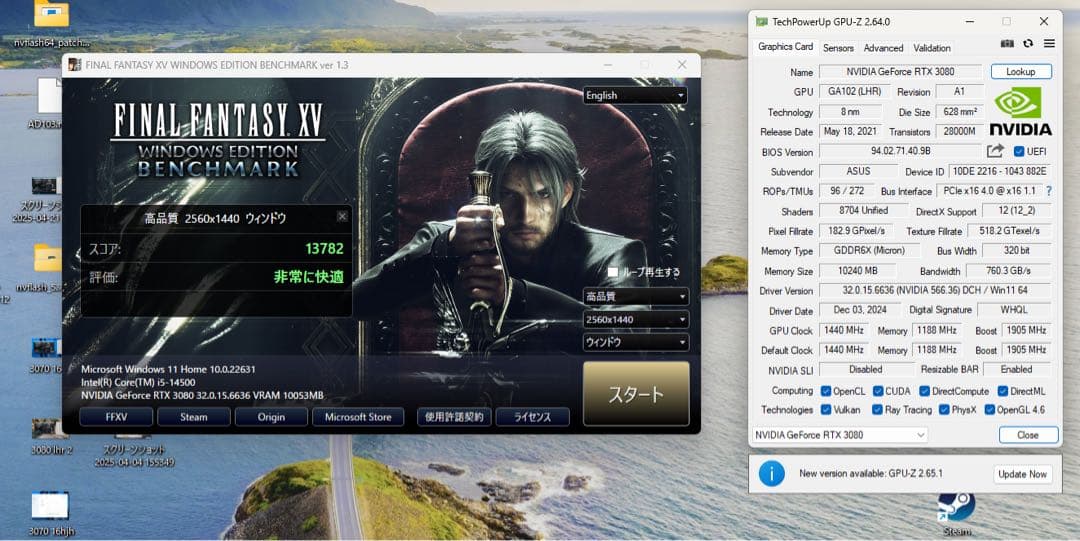The width and height of the screenshot is (1080, 541).
Task: Select the nvflash64_patch folder on desktop
Action: coord(52,25)
